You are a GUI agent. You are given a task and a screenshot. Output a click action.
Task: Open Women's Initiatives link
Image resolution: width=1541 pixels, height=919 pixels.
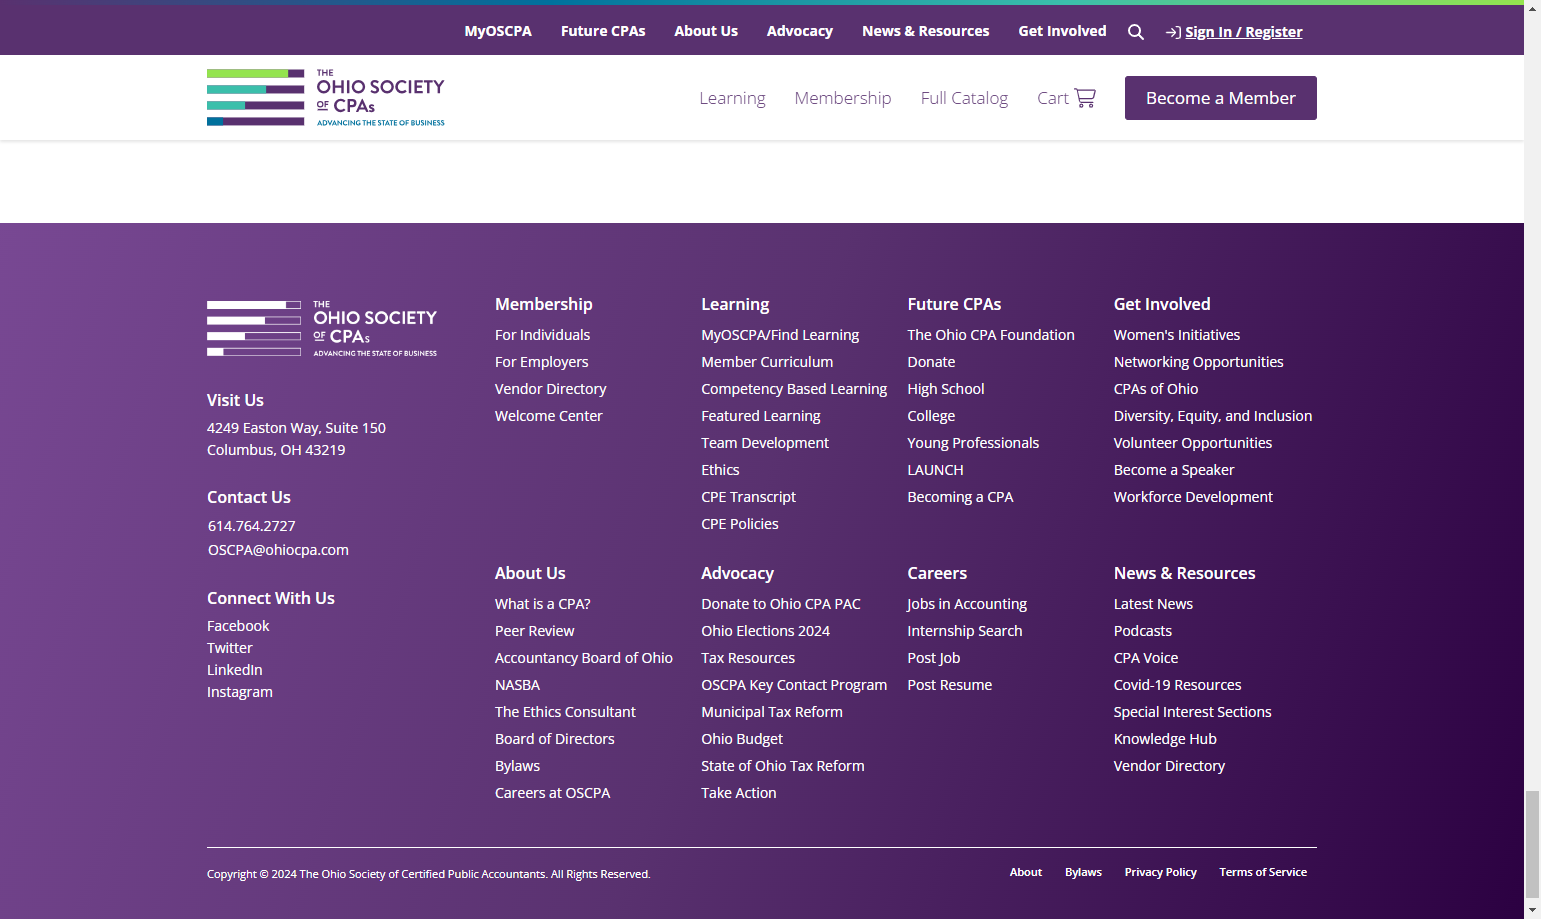pos(1177,335)
